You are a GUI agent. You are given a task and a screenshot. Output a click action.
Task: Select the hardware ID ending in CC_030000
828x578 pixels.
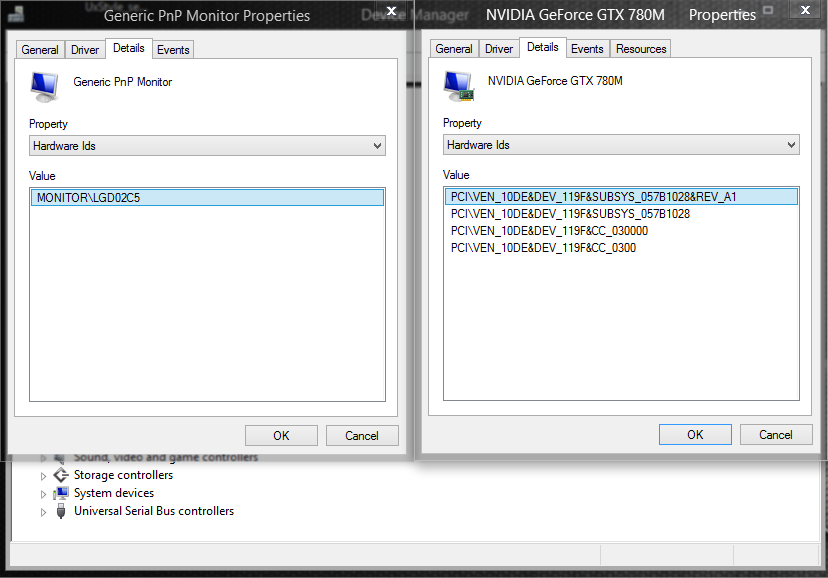pos(549,231)
